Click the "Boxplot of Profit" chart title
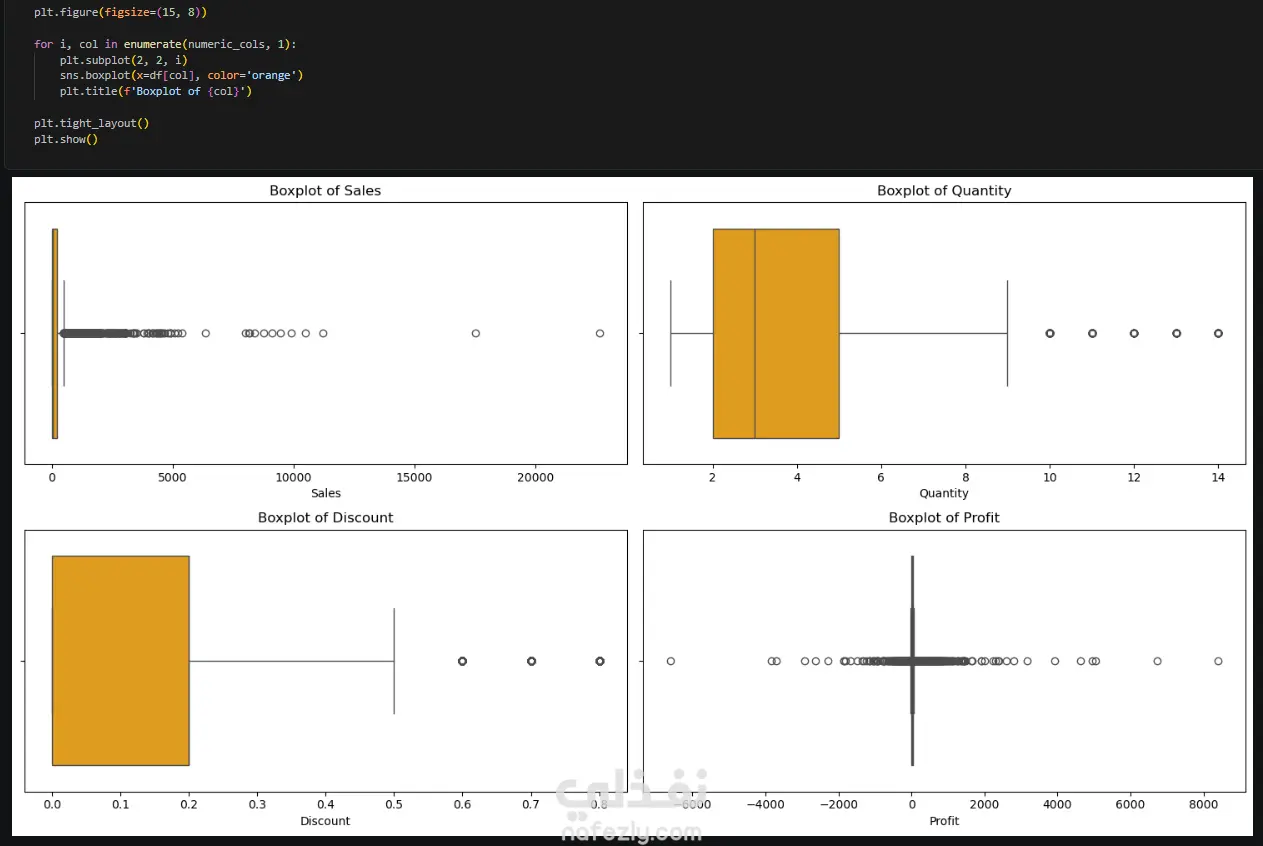The image size is (1263, 846). click(x=944, y=517)
